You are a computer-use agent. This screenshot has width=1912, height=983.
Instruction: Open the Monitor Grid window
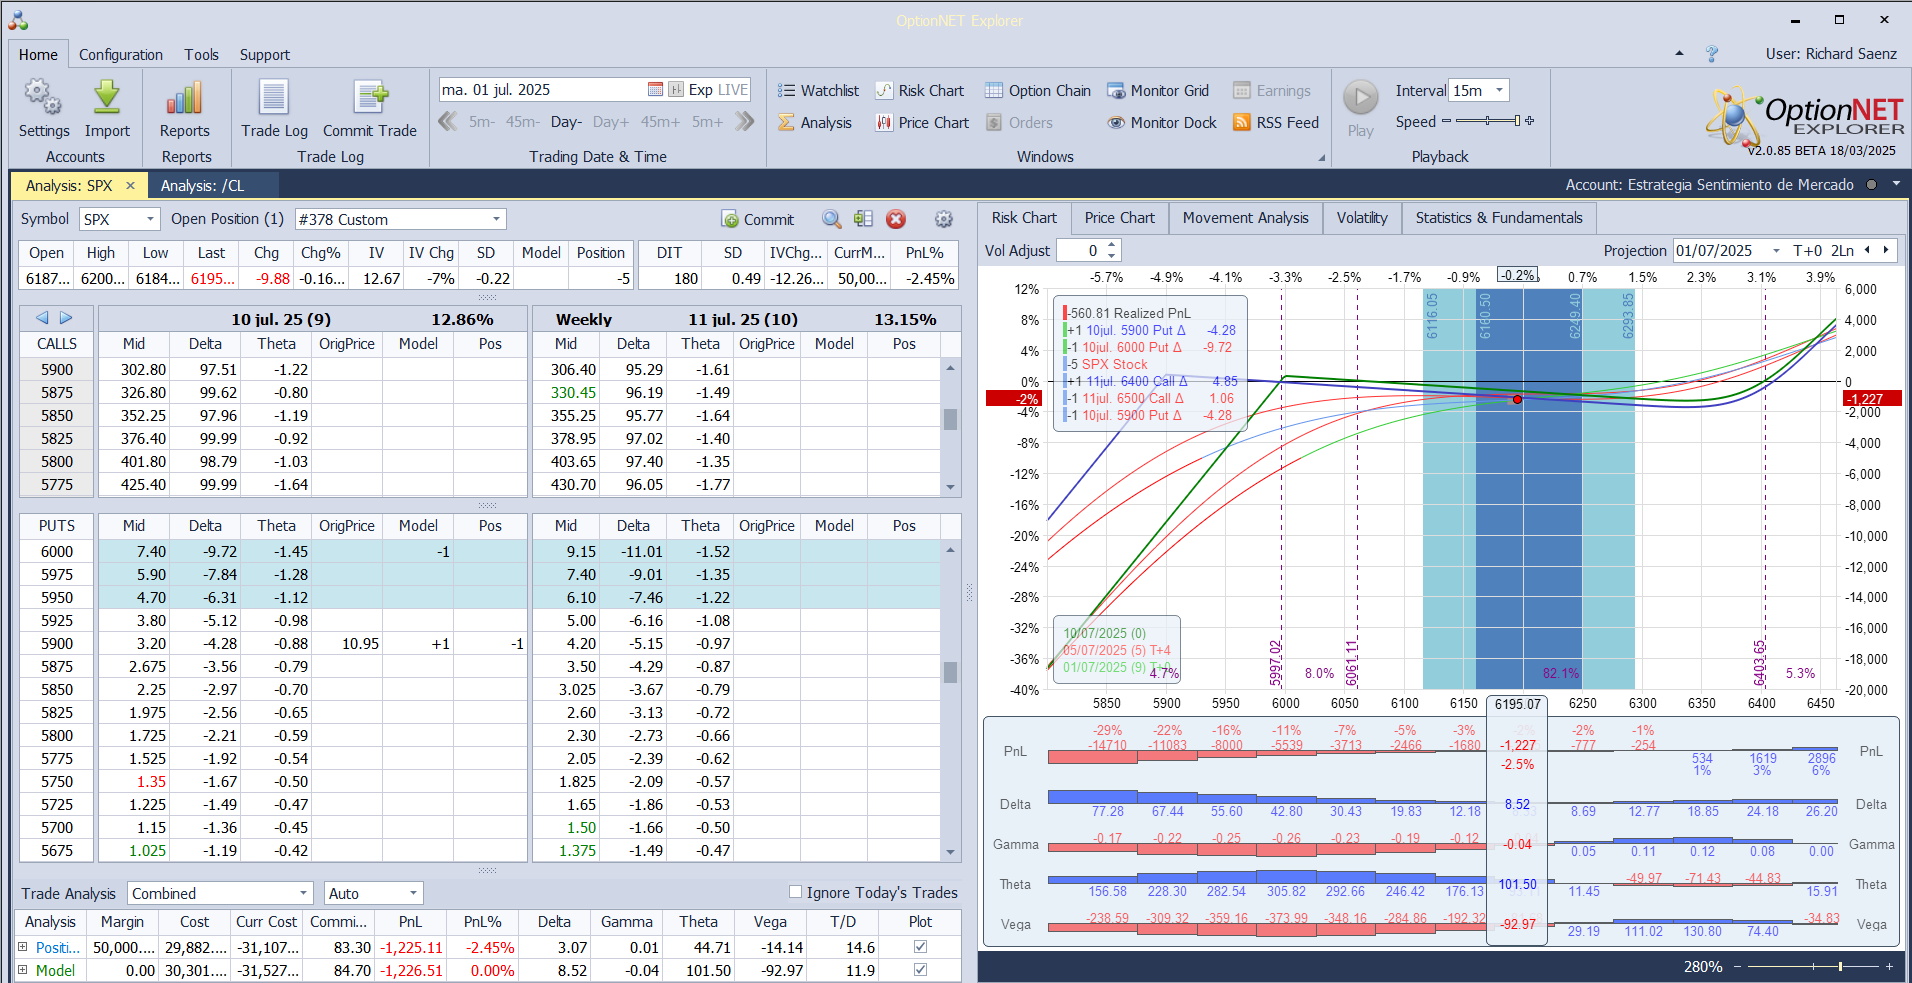pyautogui.click(x=1158, y=91)
